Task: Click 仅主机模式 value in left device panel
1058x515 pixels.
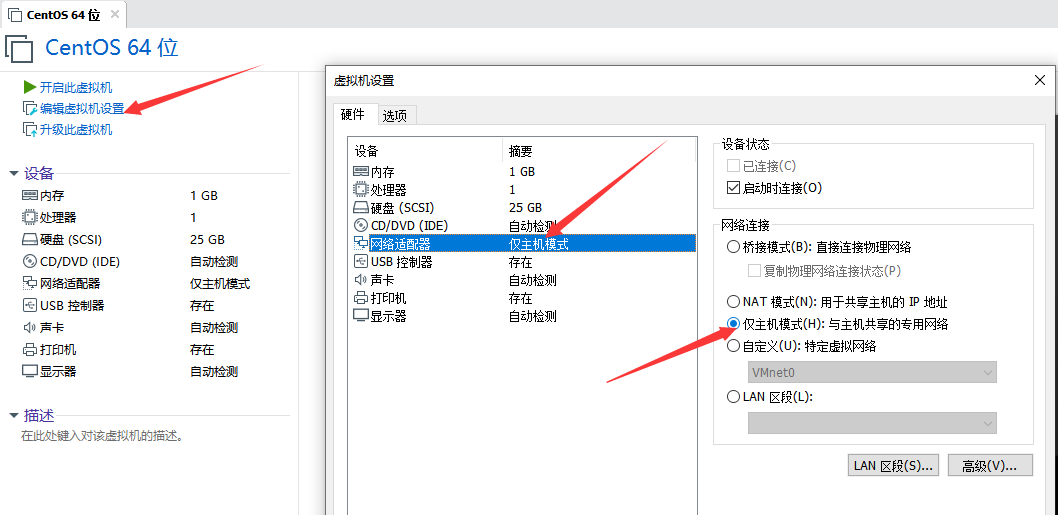Action: 220,283
